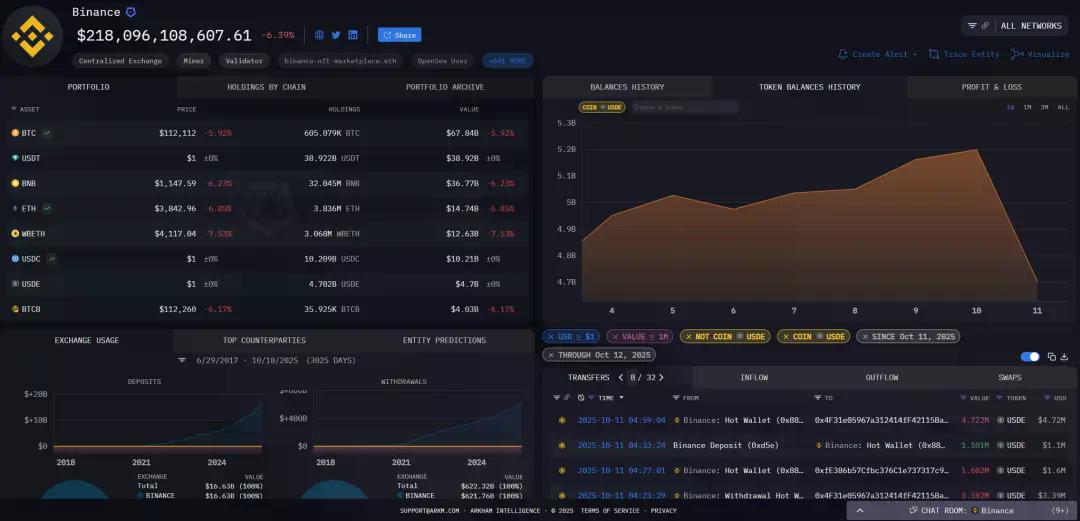Viewport: 1080px width, 521px height.
Task: Open the website globe icon
Action: coord(319,35)
